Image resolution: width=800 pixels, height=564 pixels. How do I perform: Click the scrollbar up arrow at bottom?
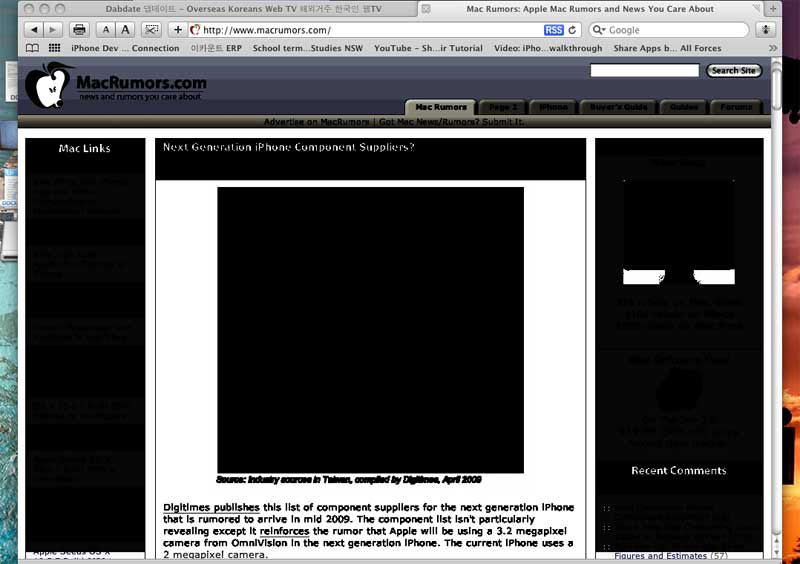tap(776, 540)
